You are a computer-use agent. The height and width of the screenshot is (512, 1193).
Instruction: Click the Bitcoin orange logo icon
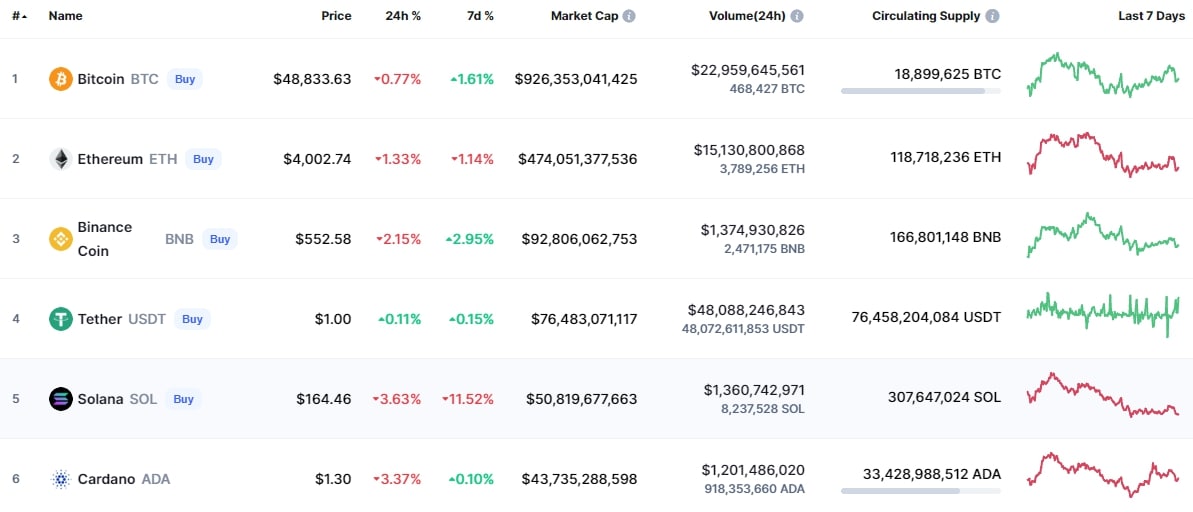[61, 78]
